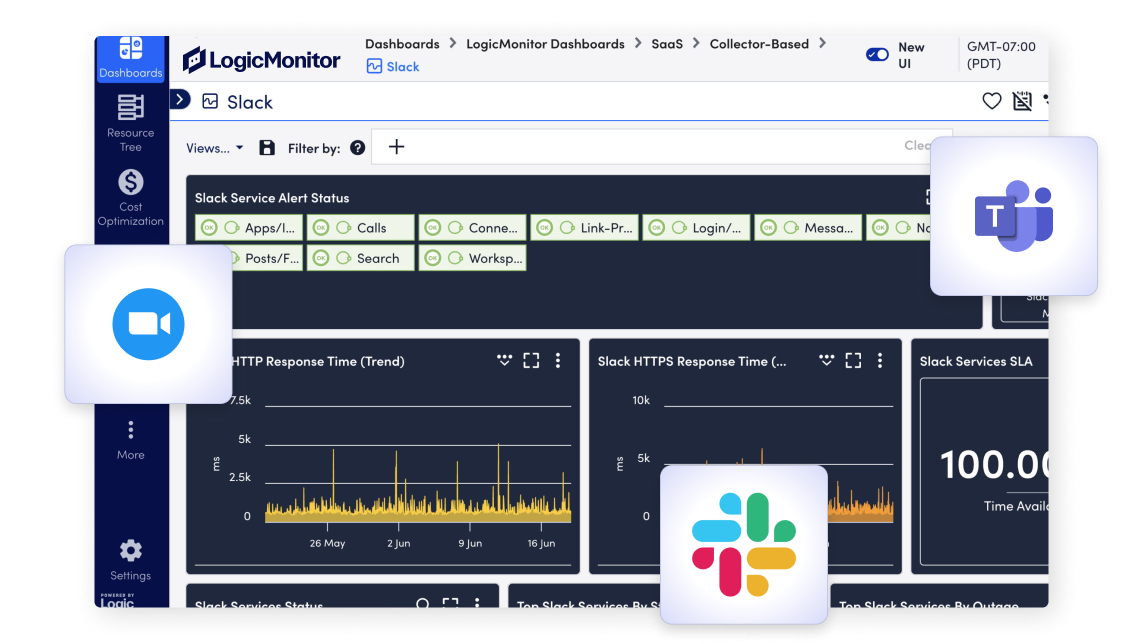The height and width of the screenshot is (644, 1143).
Task: Click the Slack breadcrumb link
Action: 394,66
